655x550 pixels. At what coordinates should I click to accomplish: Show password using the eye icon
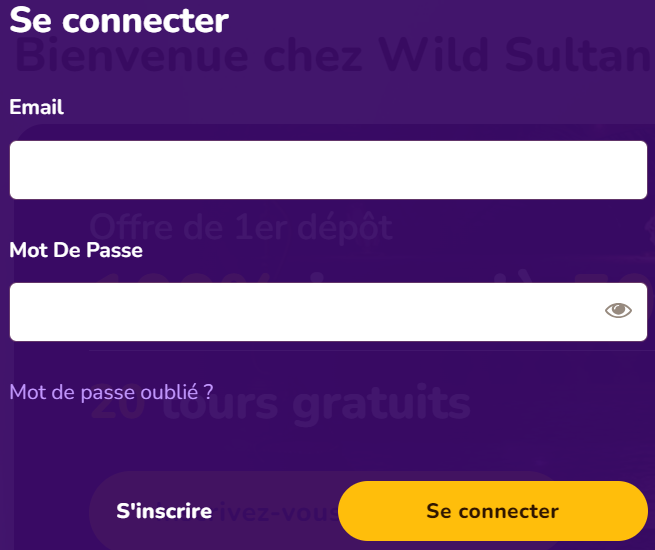coord(618,310)
